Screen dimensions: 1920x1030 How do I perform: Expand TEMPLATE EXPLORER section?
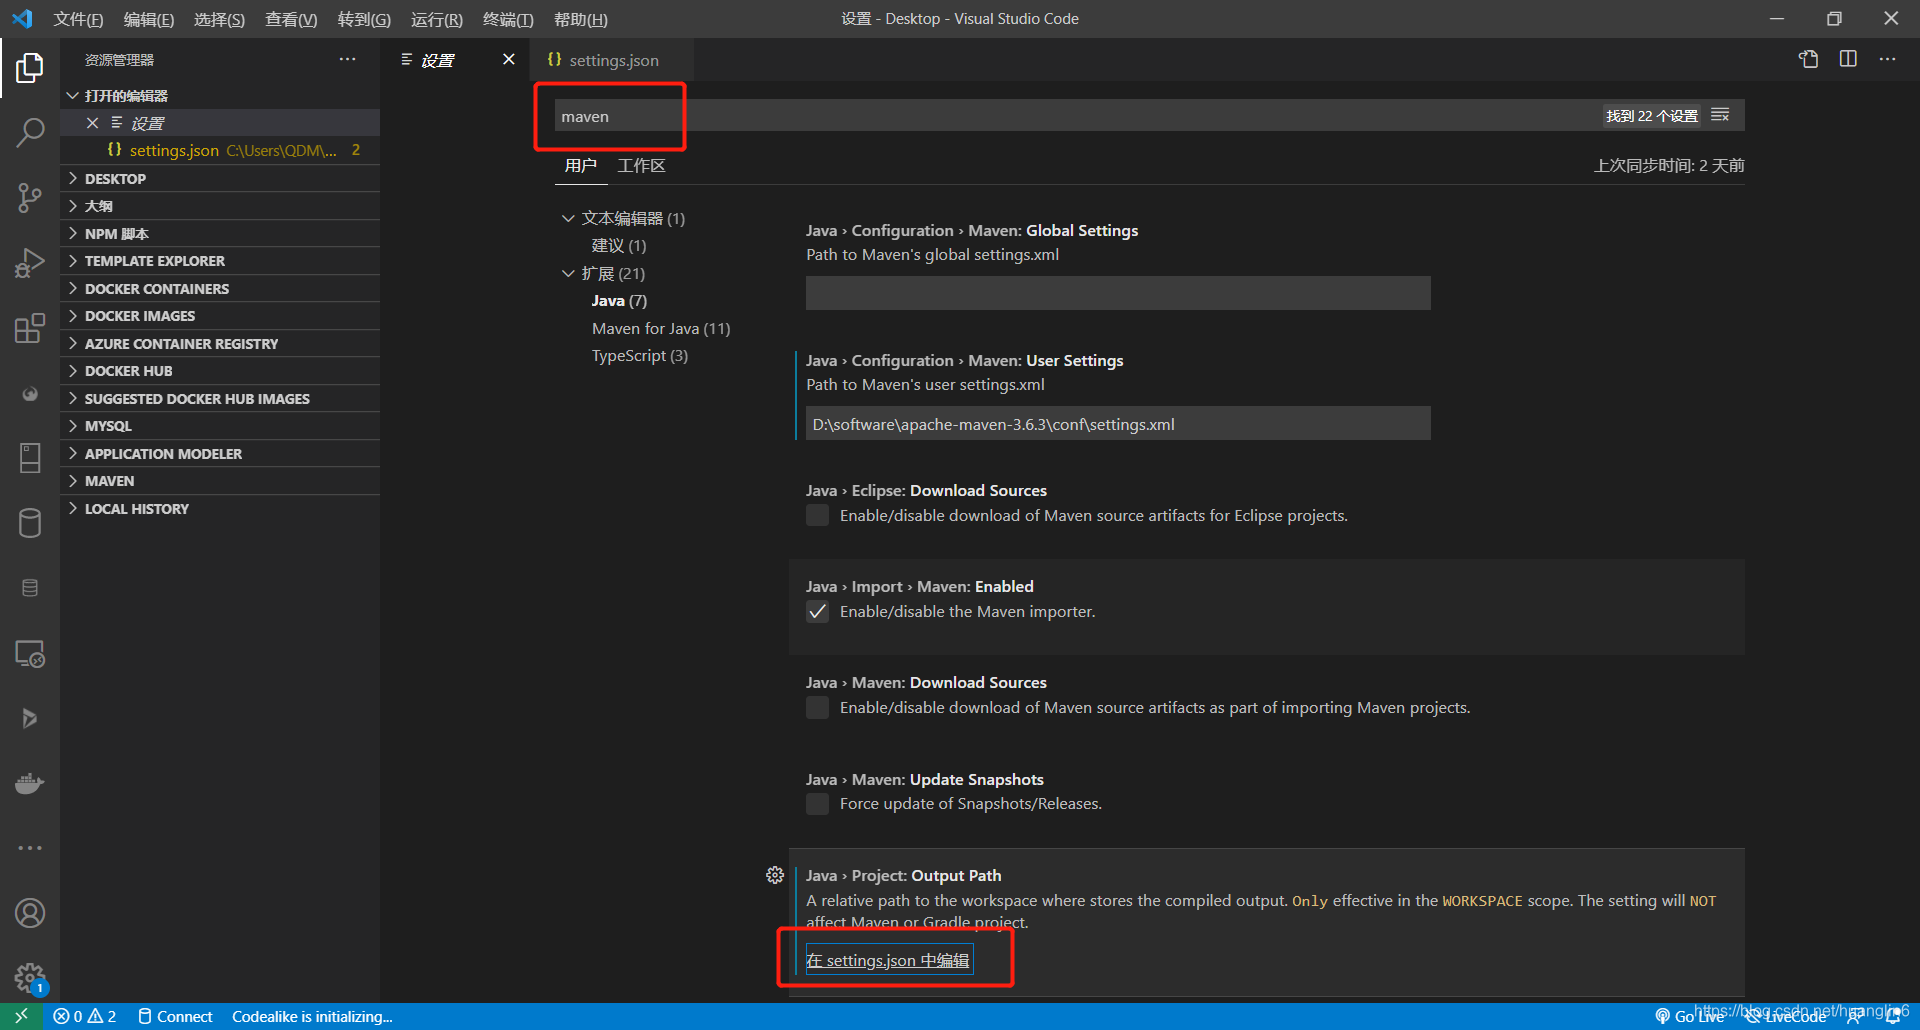click(220, 261)
